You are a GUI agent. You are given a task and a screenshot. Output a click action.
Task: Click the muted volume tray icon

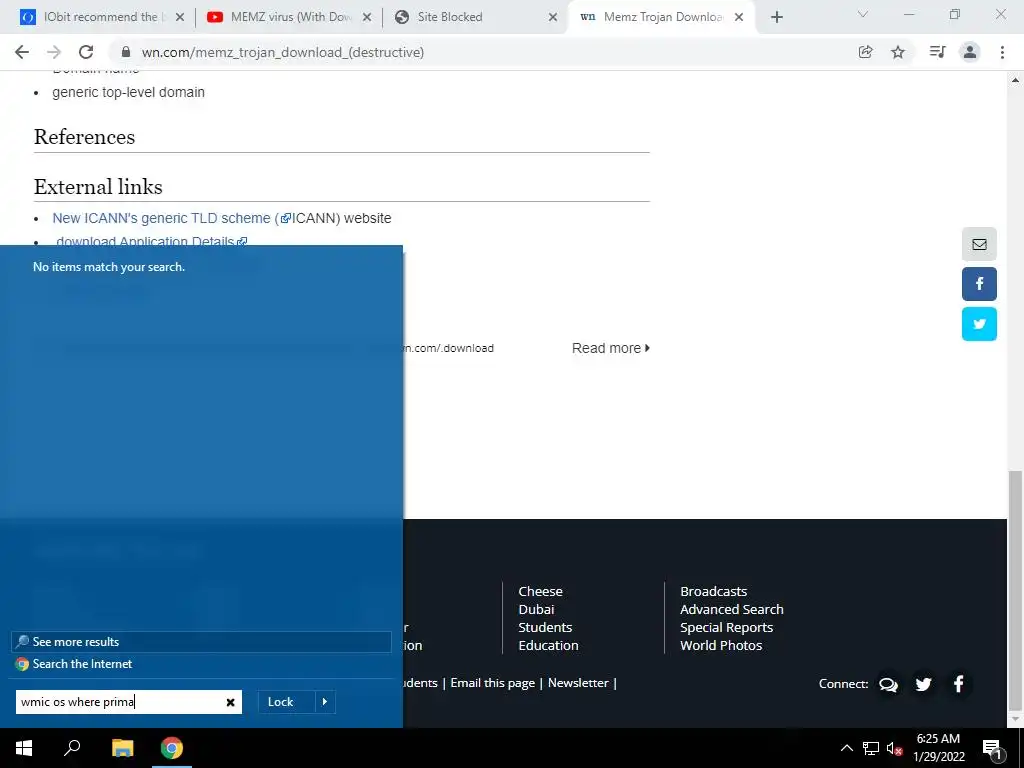tap(894, 748)
